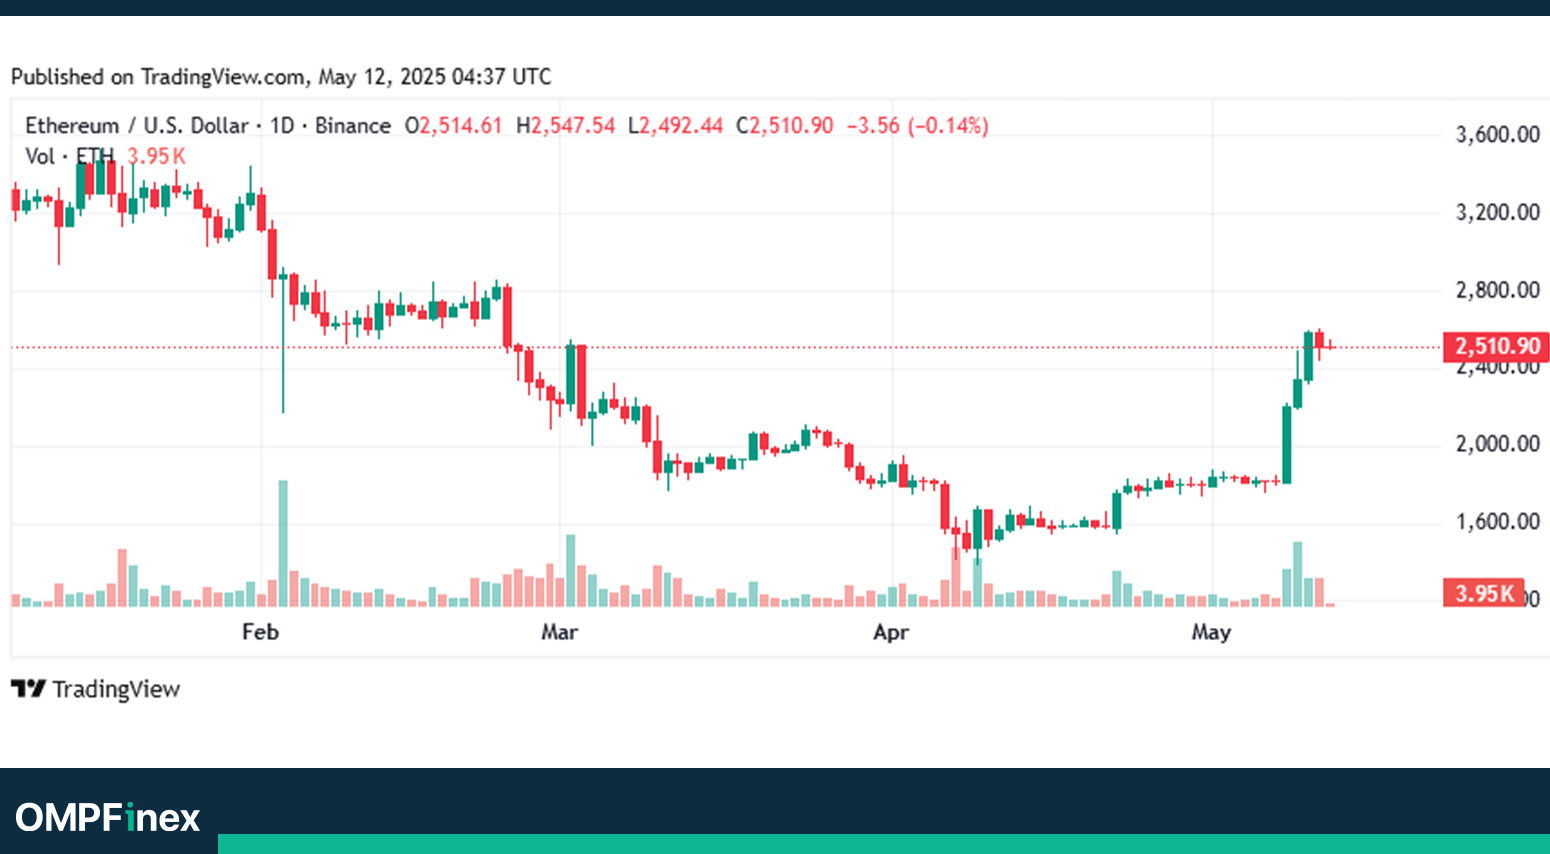
Task: Click the tallest volume bar in early February
Action: (x=283, y=543)
